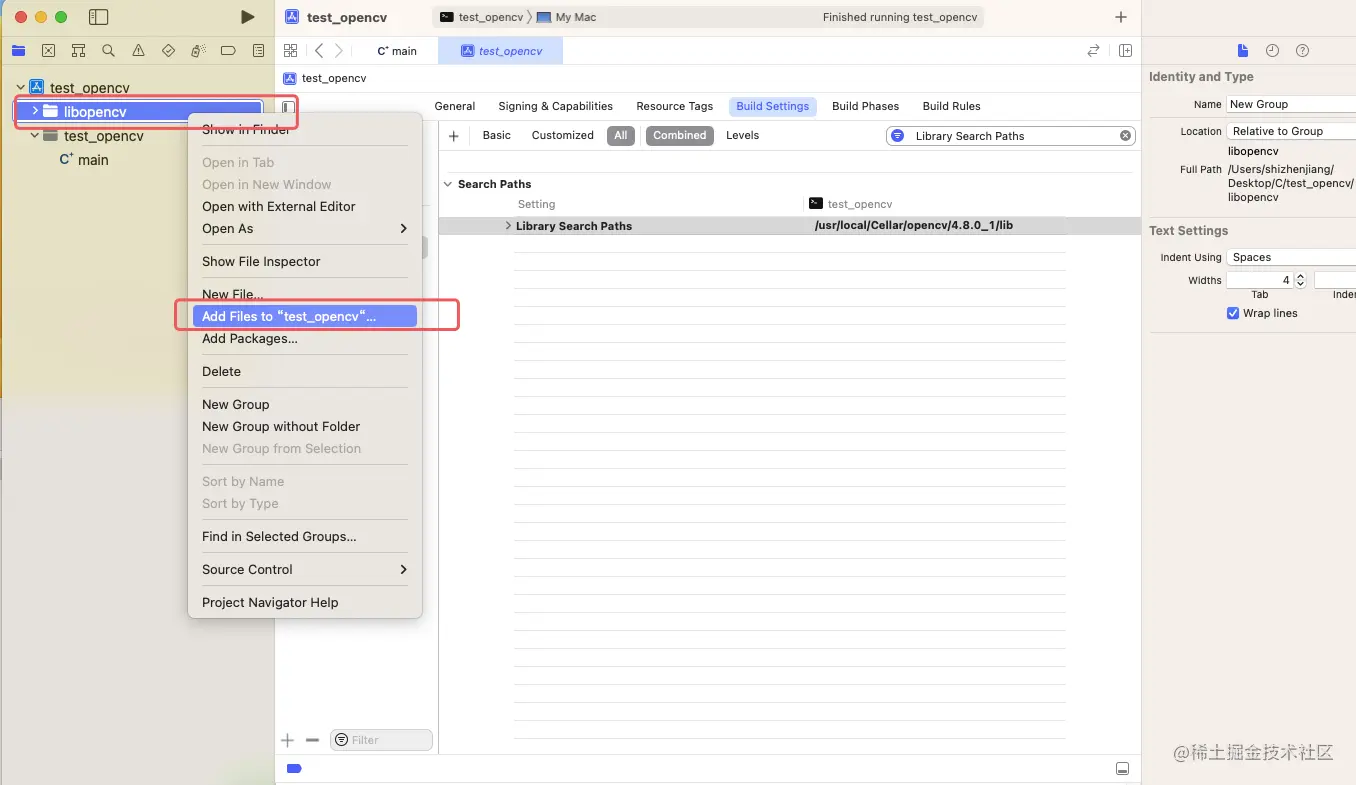Image resolution: width=1356 pixels, height=785 pixels.
Task: Open the Source Control submenu
Action: point(305,570)
